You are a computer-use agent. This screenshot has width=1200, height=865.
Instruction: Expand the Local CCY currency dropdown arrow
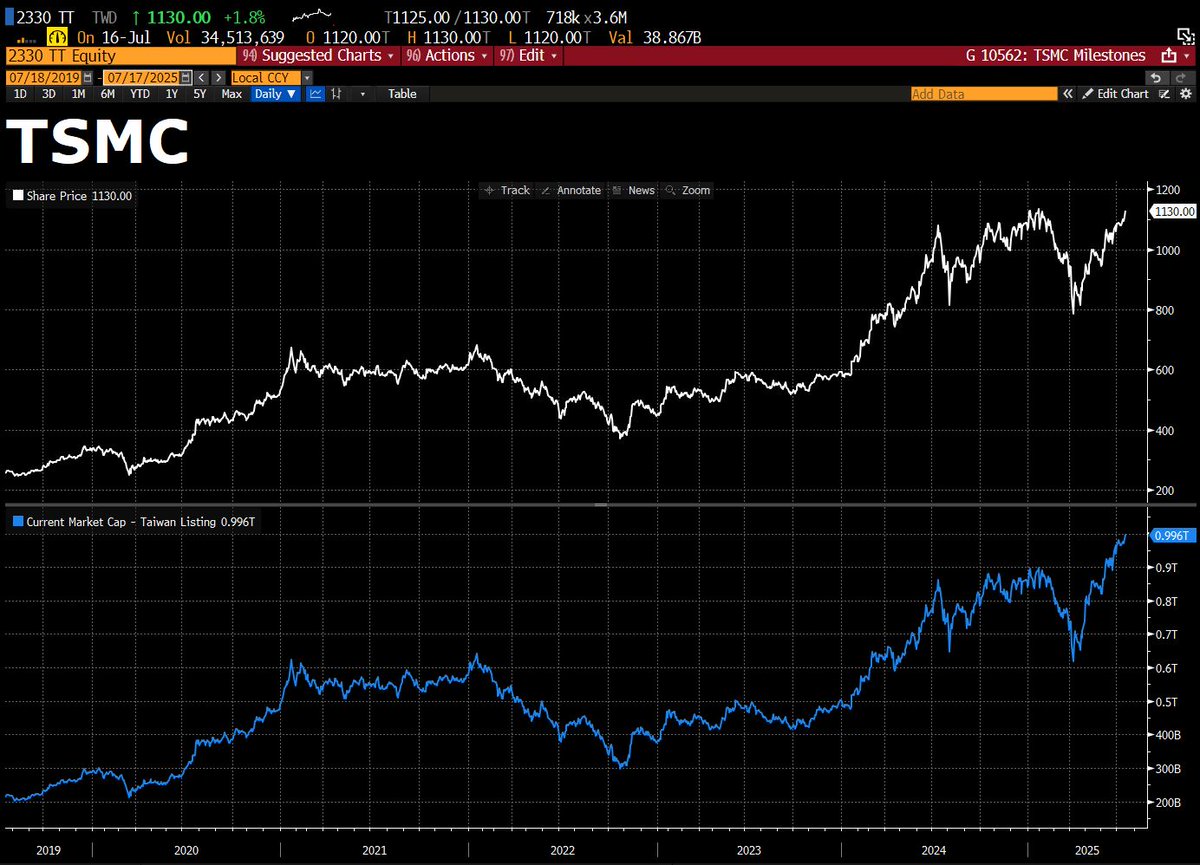[307, 77]
